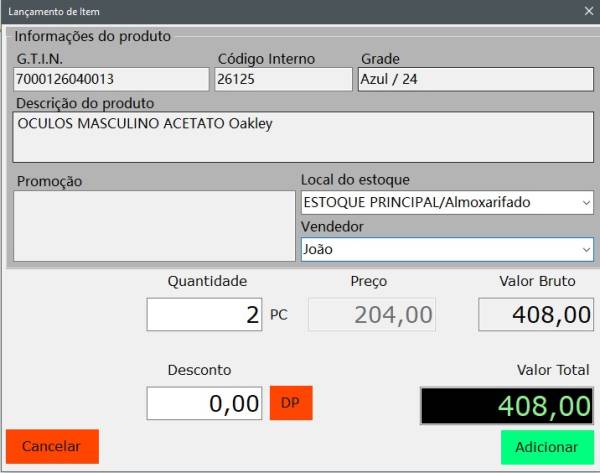Close the Lançamento de Item dialog
This screenshot has width=600, height=473.
[x=588, y=11]
